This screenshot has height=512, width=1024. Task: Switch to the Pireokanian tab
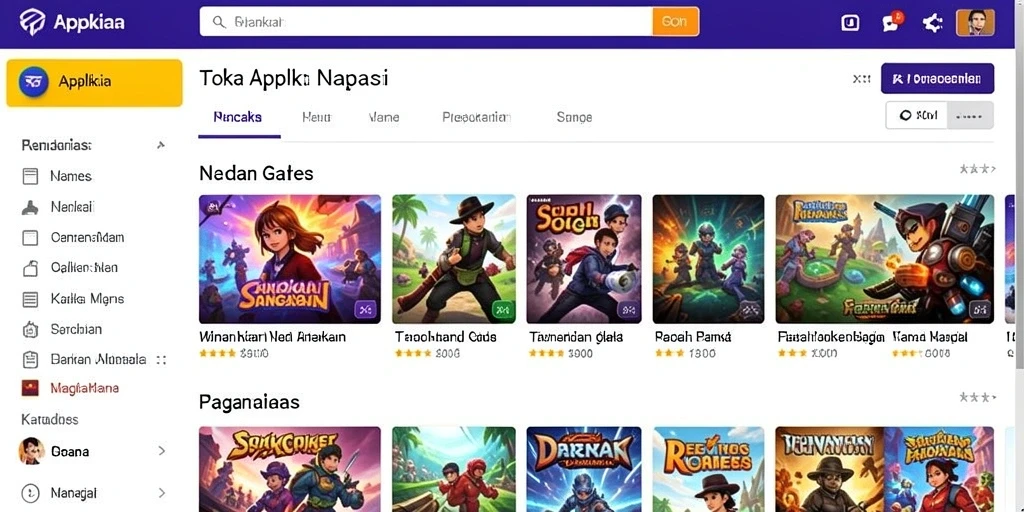tap(476, 118)
